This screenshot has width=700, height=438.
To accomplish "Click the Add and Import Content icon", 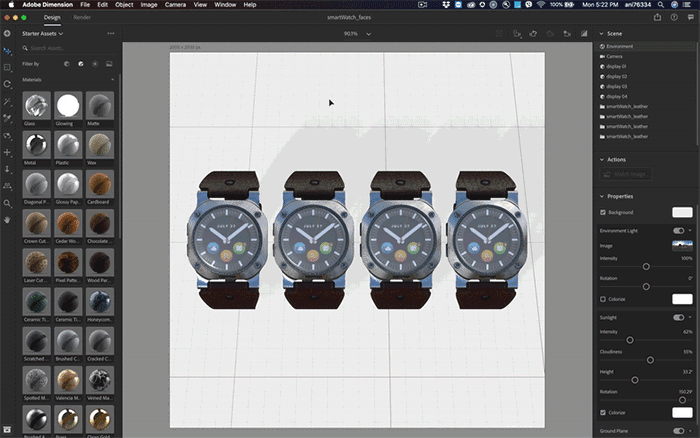I will (x=7, y=33).
